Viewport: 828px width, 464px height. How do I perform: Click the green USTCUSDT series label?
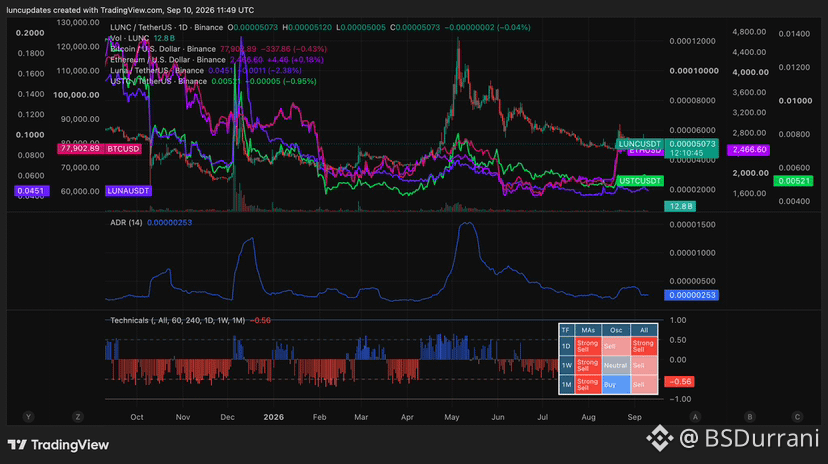click(x=639, y=181)
